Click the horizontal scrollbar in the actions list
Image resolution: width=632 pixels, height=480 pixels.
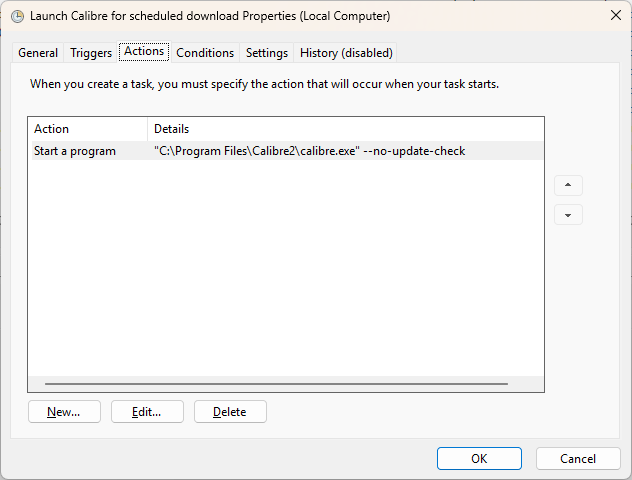coord(276,384)
